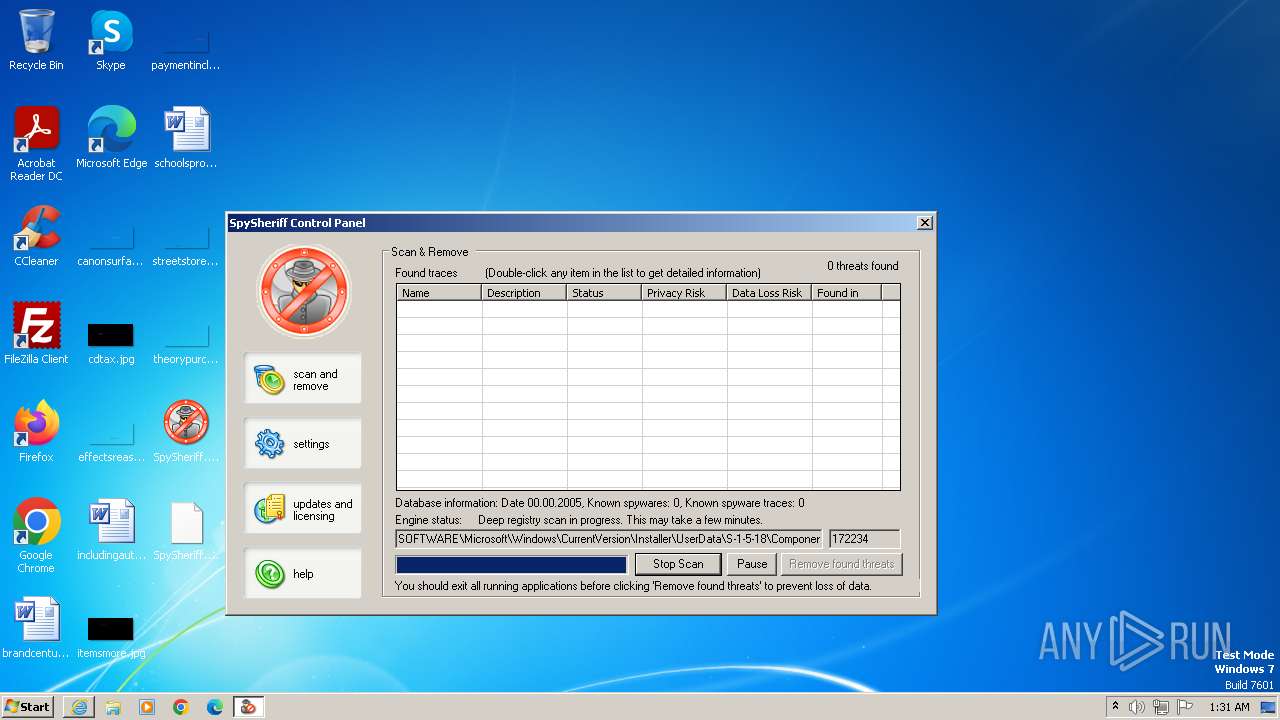Sort list by Privacy Risk column
The height and width of the screenshot is (720, 1280).
pos(684,293)
